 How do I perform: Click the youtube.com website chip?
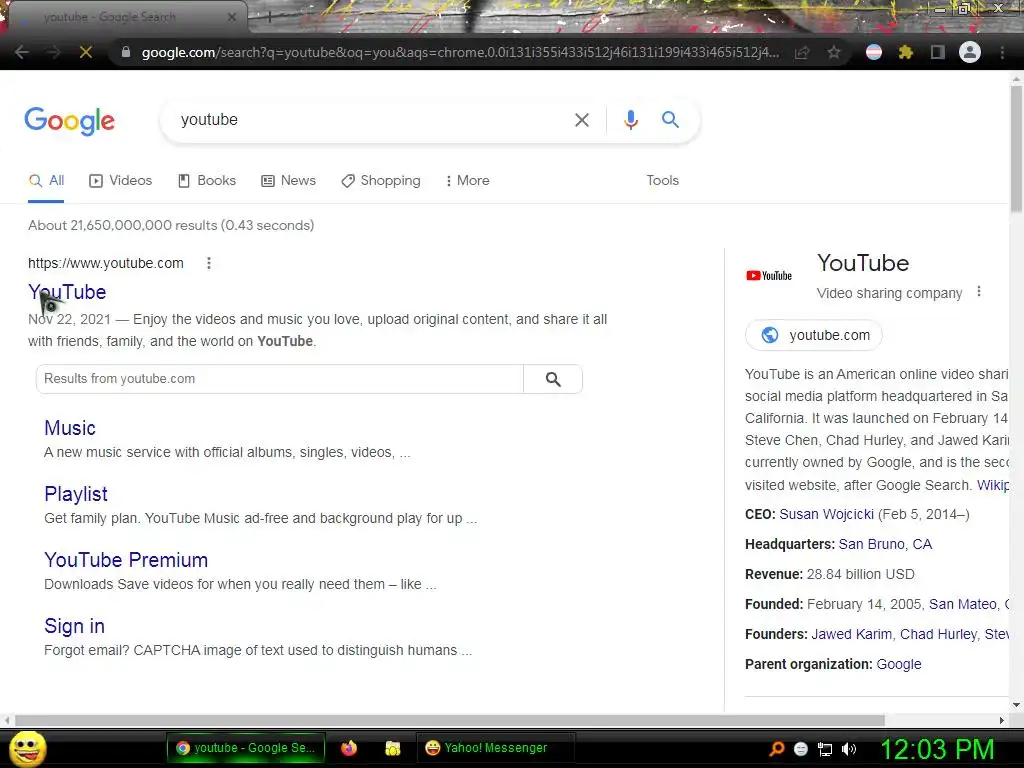pyautogui.click(x=814, y=335)
